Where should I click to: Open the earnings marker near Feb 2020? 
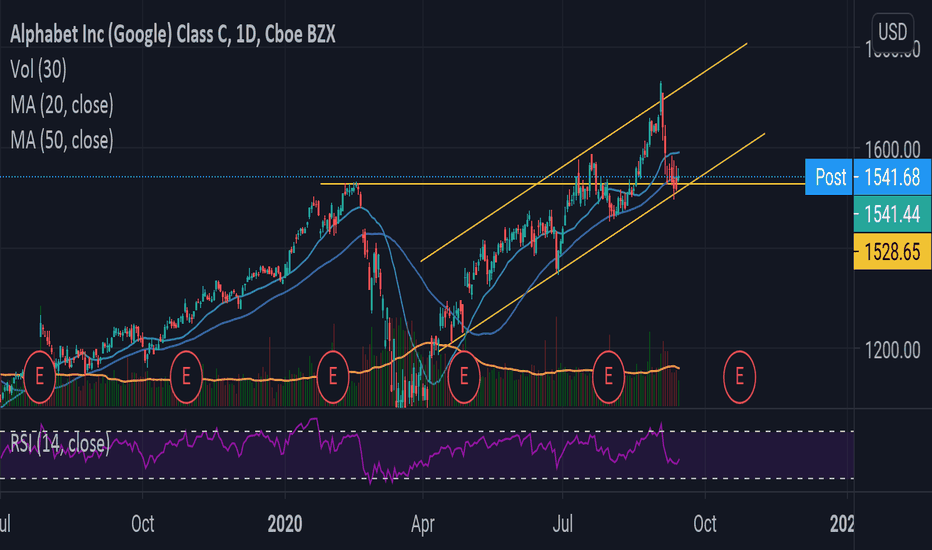pos(332,377)
